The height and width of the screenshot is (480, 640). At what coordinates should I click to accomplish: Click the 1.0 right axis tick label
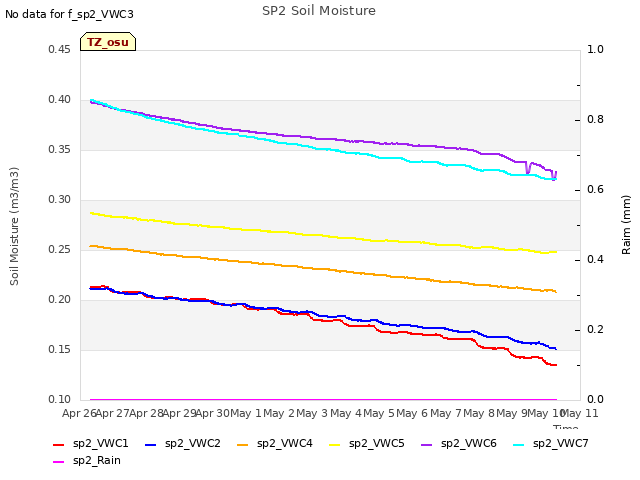[595, 50]
